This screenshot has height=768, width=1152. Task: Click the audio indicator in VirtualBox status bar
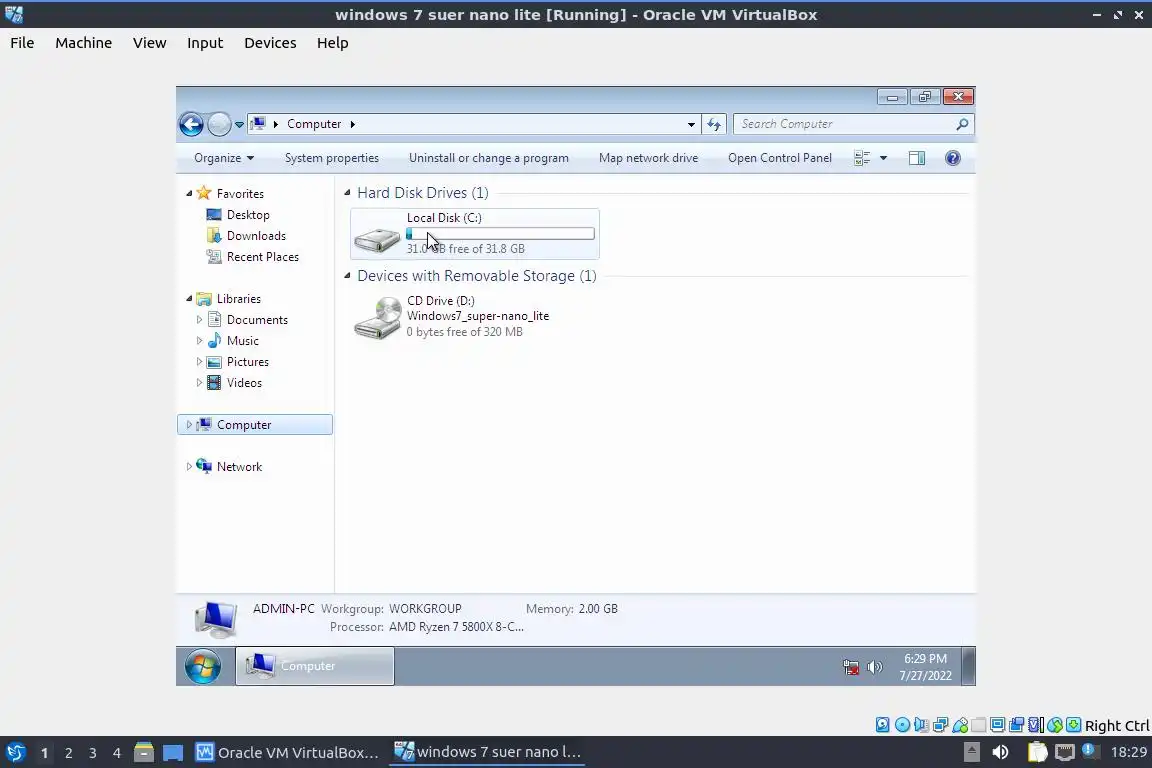pos(921,725)
